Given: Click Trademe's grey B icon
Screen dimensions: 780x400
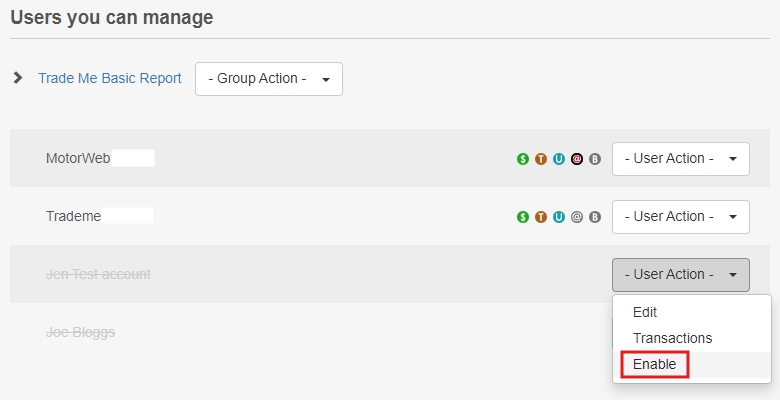Looking at the screenshot, I should 595,217.
